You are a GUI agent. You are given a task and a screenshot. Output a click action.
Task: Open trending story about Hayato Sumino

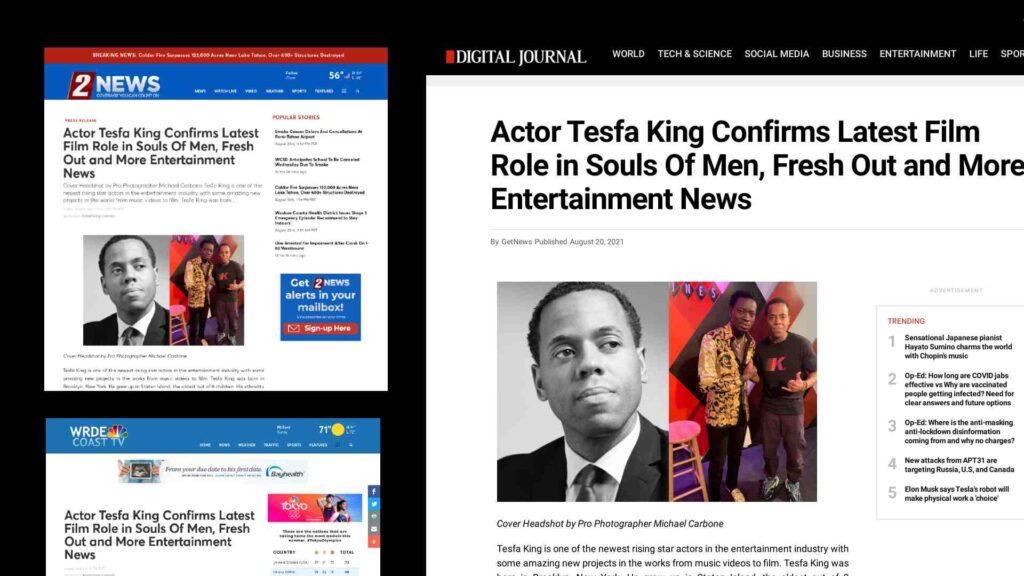click(x=958, y=347)
